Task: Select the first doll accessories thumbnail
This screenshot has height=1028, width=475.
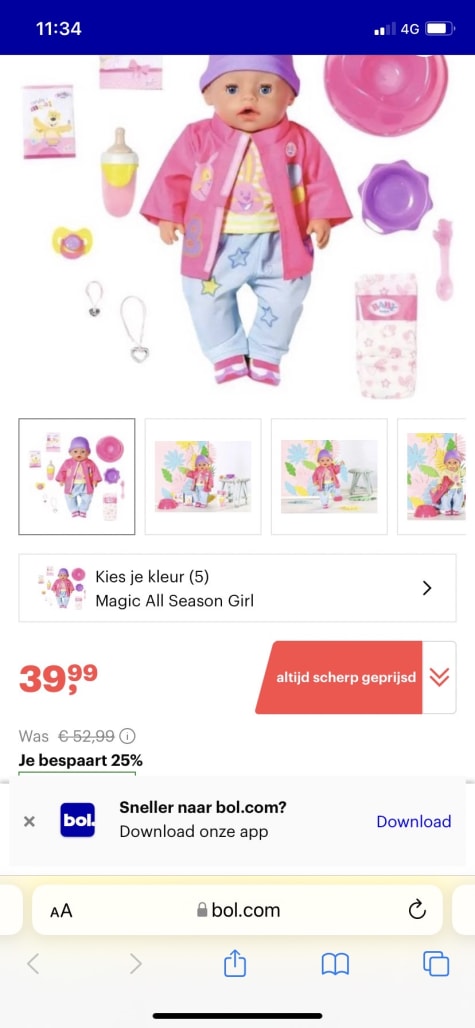Action: click(77, 477)
